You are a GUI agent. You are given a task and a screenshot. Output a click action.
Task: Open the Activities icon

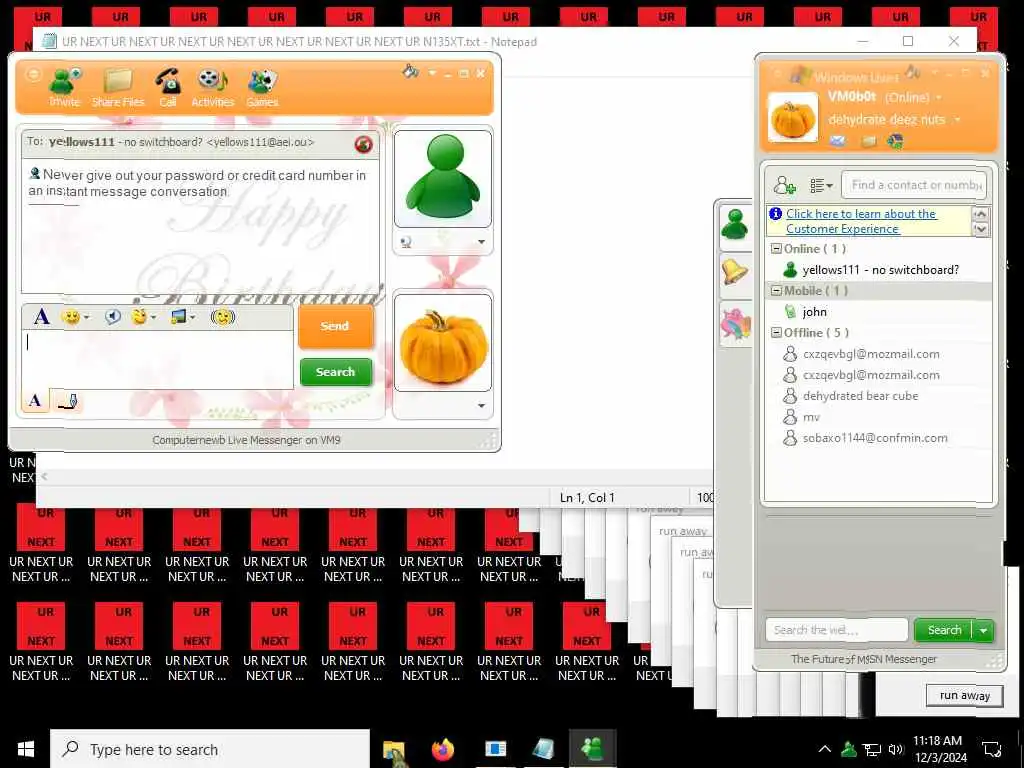(212, 87)
